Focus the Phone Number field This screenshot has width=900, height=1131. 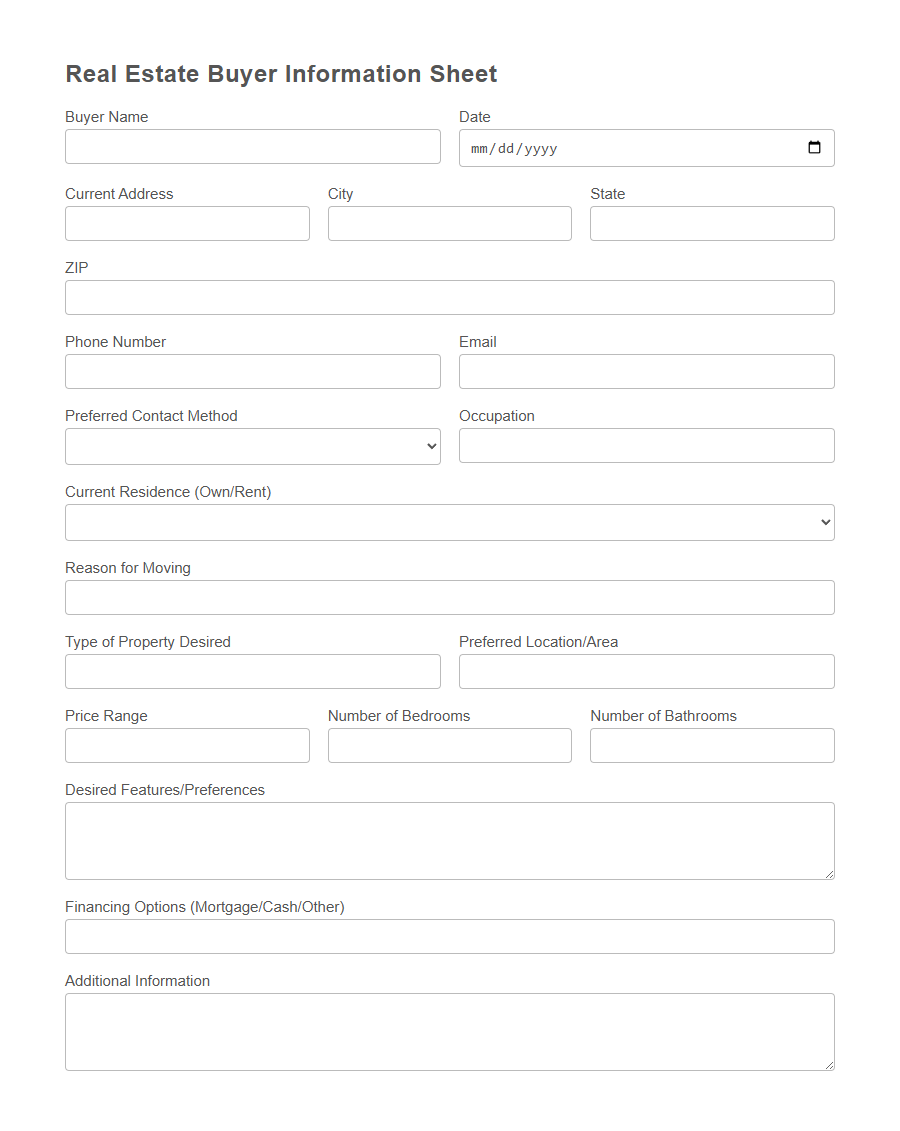point(252,371)
